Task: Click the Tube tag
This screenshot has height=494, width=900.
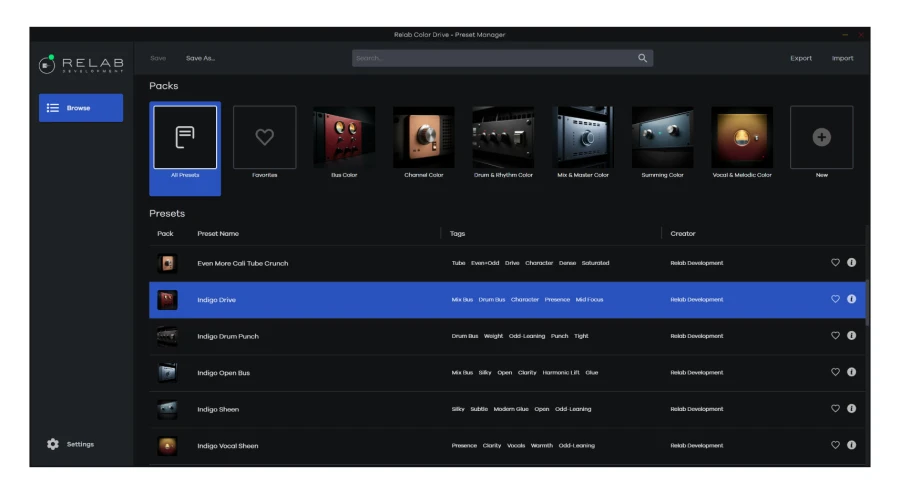Action: tap(459, 263)
